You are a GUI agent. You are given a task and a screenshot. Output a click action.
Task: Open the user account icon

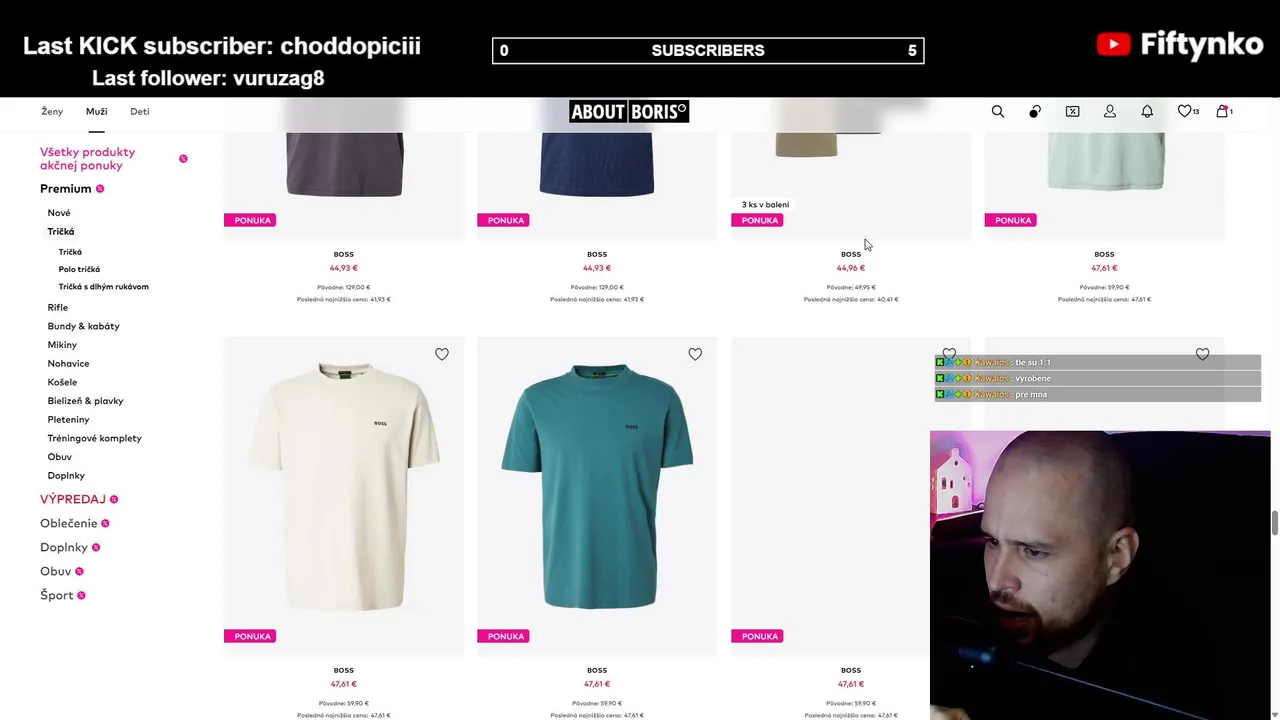click(x=1110, y=112)
